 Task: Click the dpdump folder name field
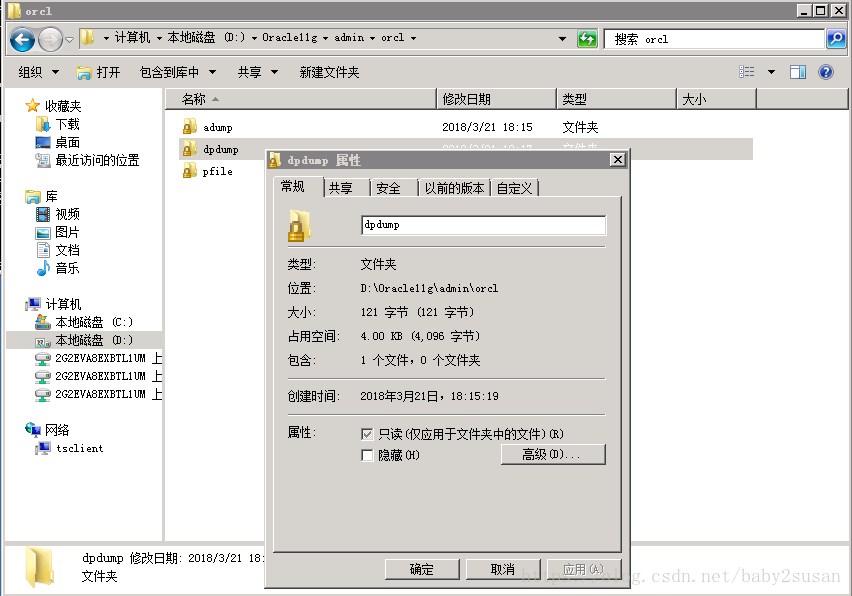click(x=482, y=225)
